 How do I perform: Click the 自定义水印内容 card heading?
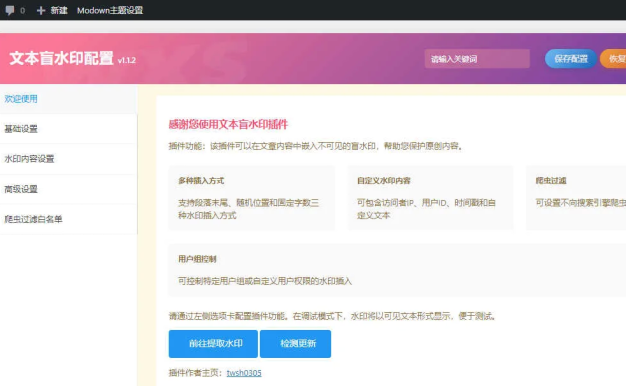(x=384, y=181)
